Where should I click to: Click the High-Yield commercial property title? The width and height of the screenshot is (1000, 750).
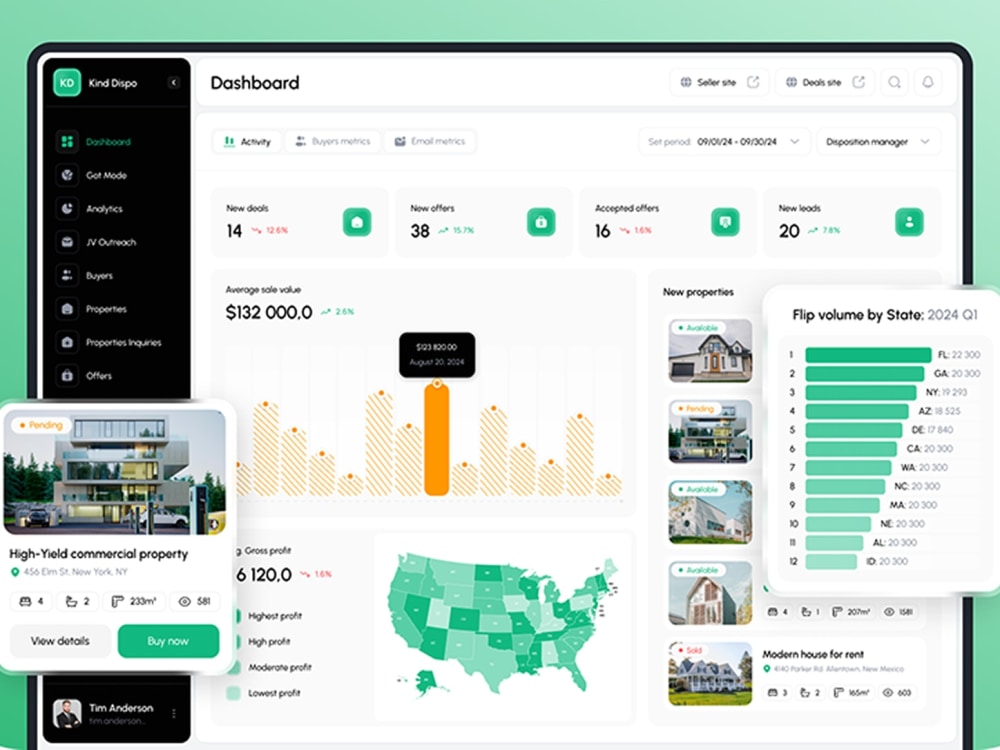point(99,554)
